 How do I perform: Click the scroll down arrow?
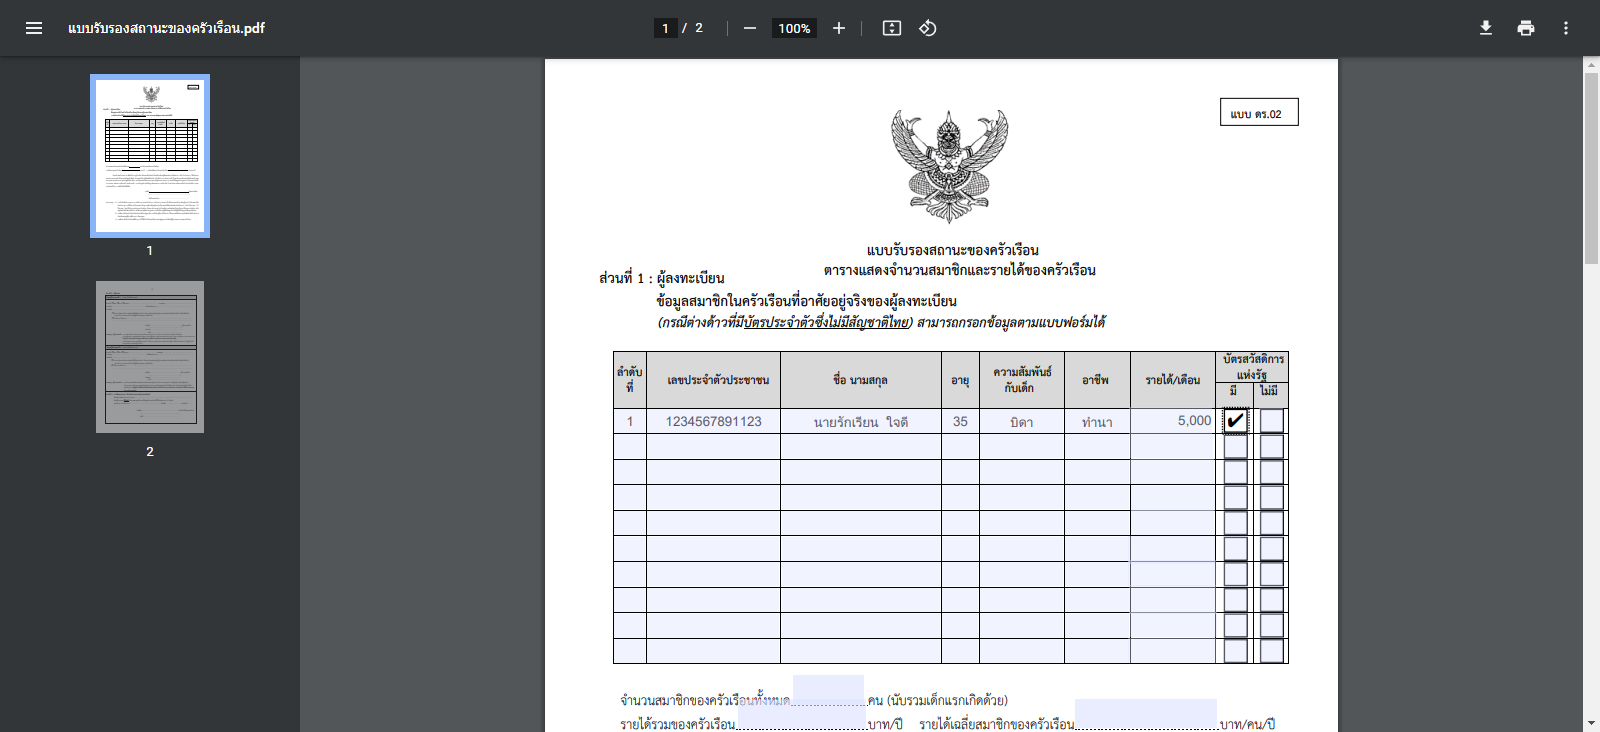1591,723
